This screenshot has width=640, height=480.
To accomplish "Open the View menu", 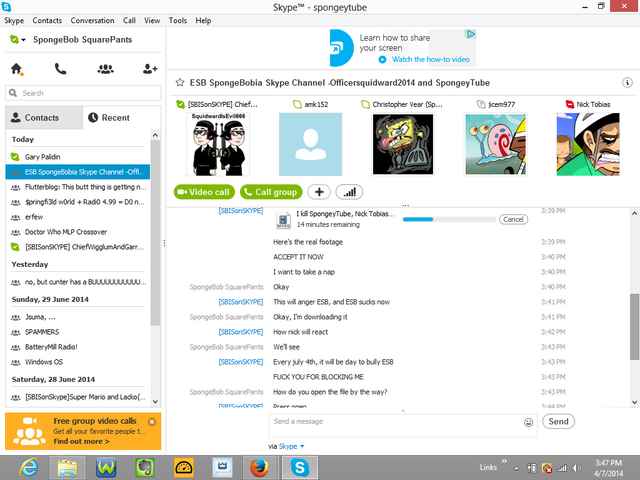I will coord(152,20).
